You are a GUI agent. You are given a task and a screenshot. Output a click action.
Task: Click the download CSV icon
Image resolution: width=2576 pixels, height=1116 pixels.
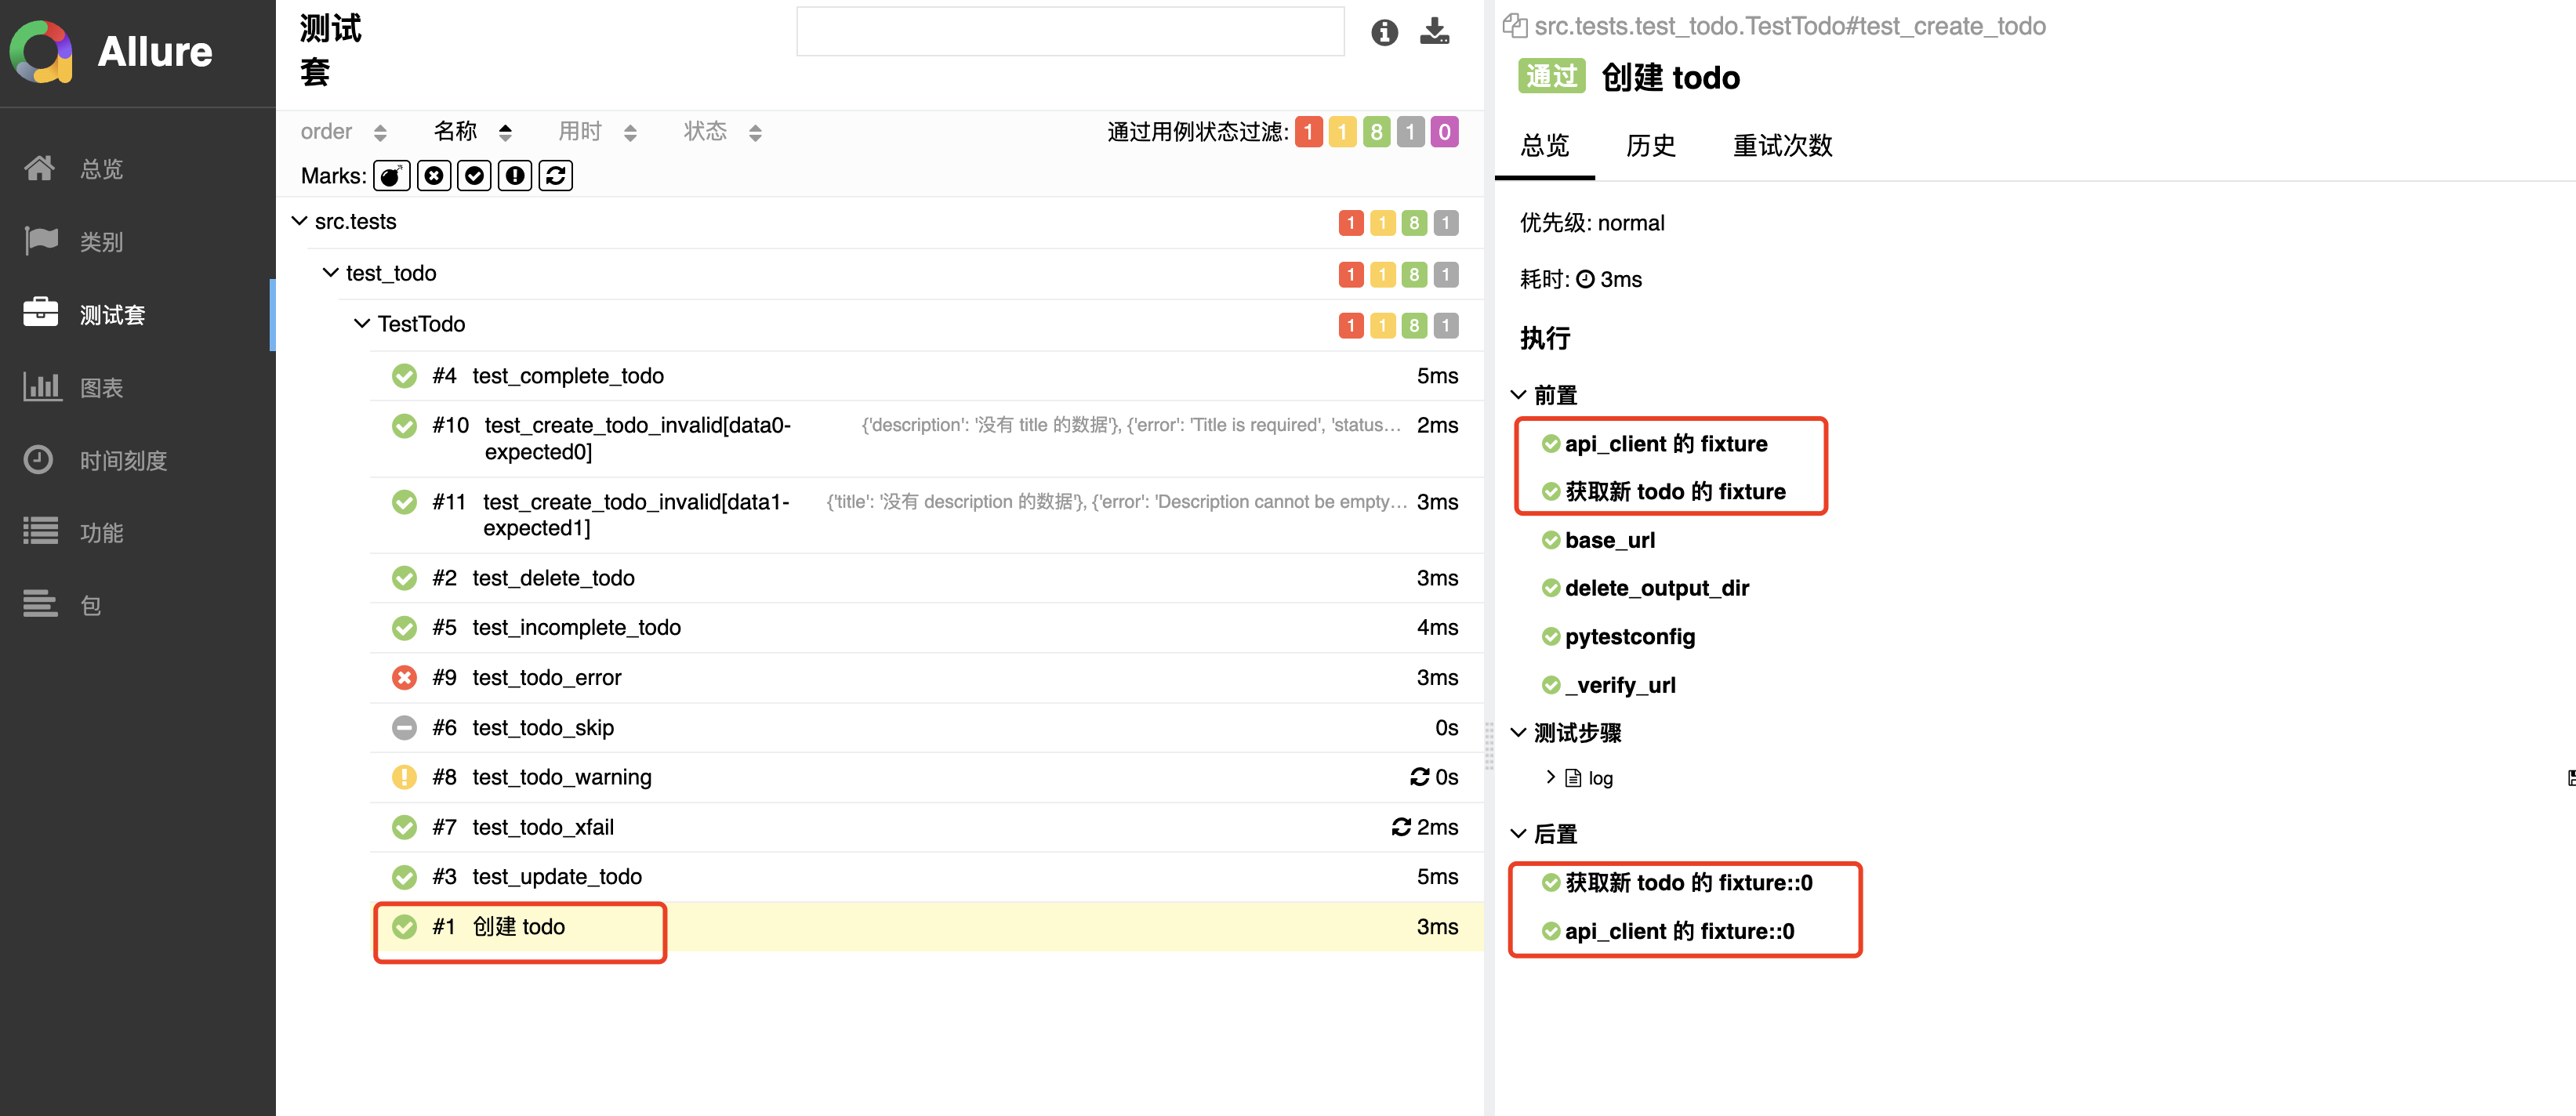(1434, 32)
